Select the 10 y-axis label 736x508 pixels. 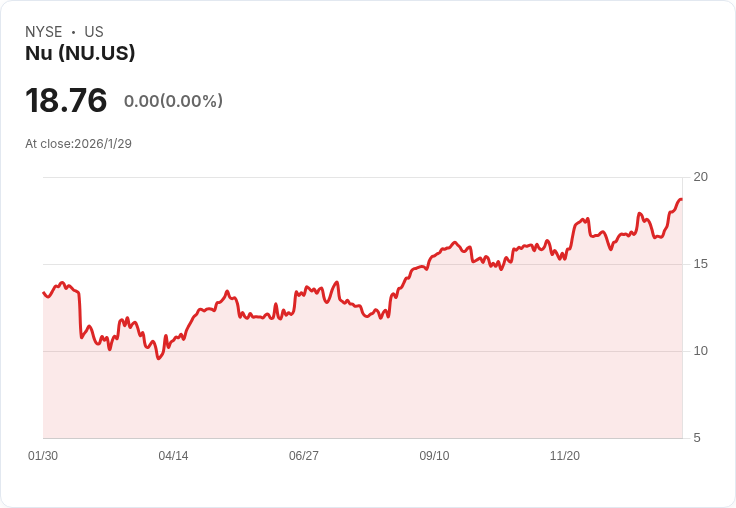click(x=701, y=351)
